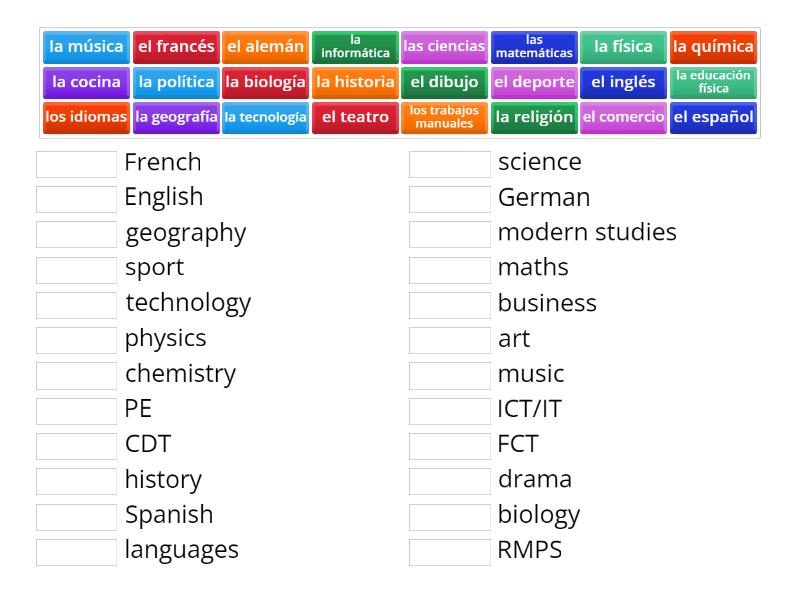This screenshot has width=800, height=600.
Task: Click the 'el inglés' tile
Action: tap(621, 82)
